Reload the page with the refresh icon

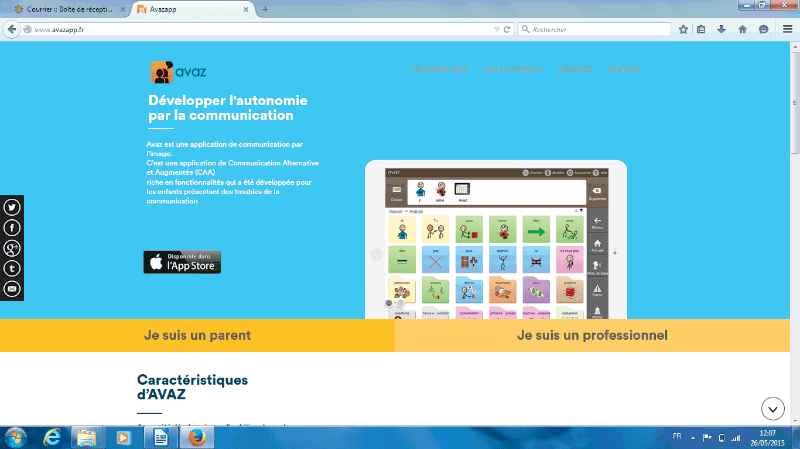tap(508, 29)
